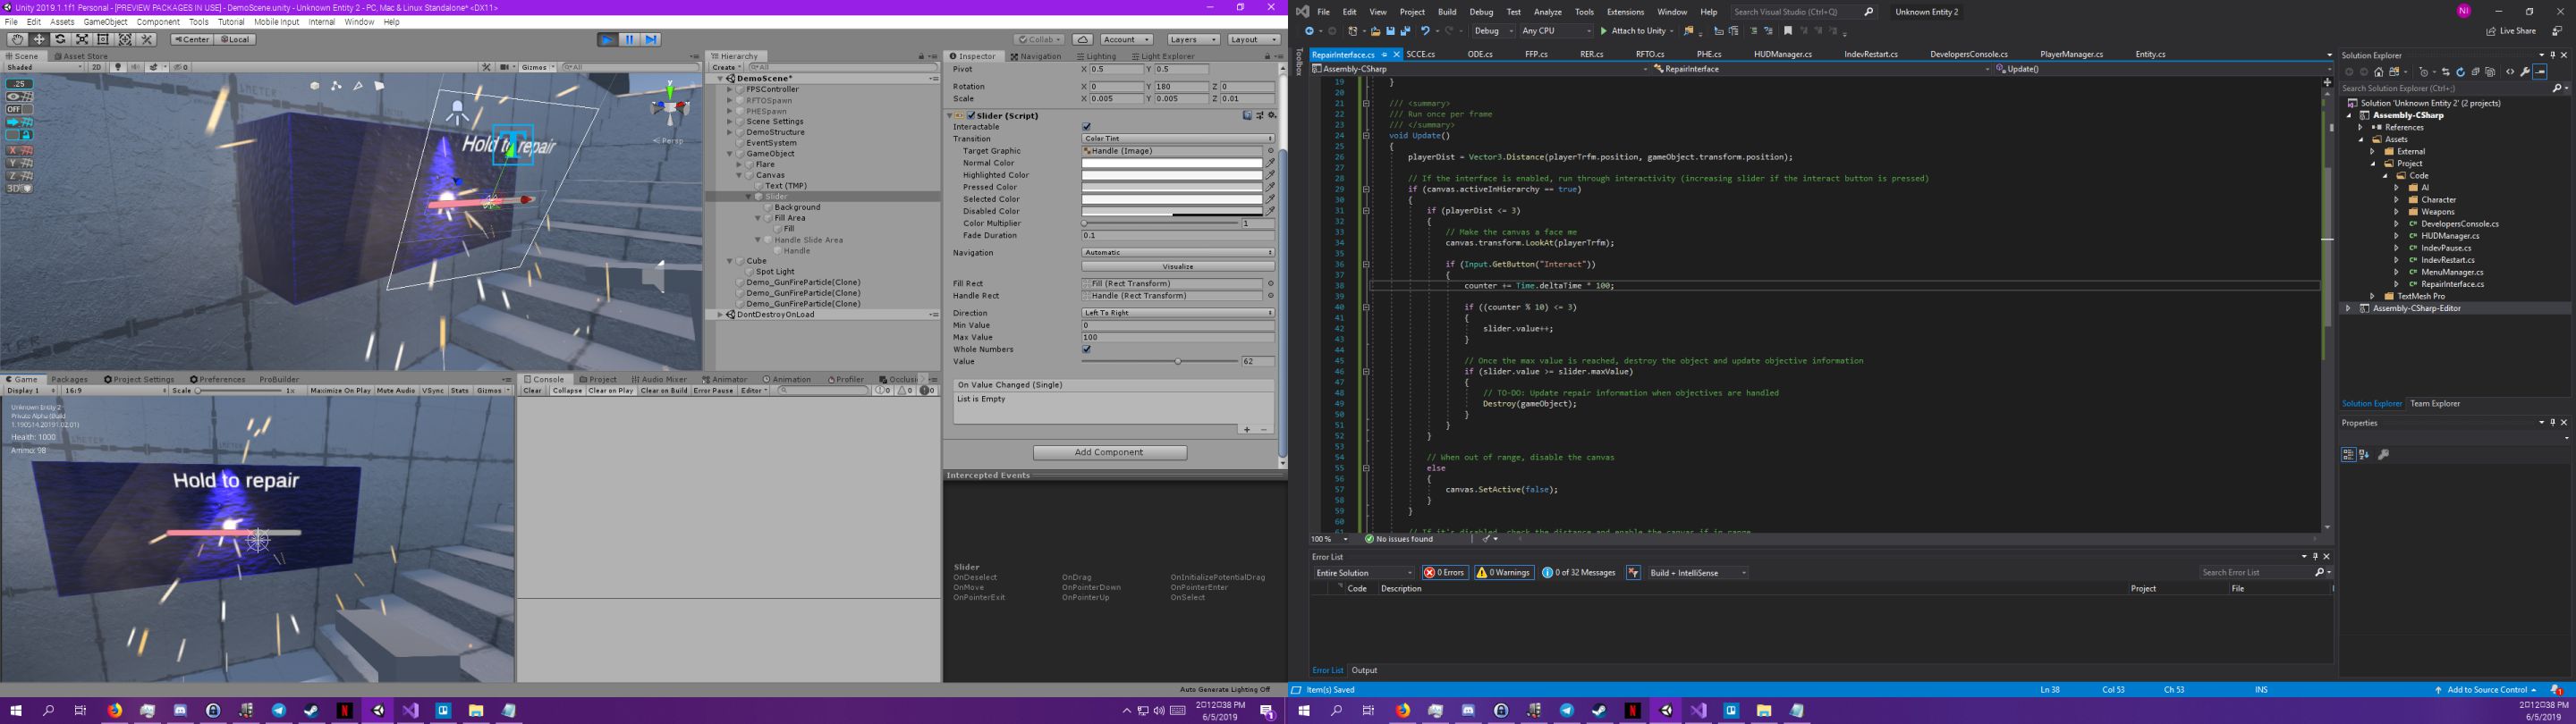This screenshot has width=2576, height=724.
Task: Click the eyedropper next to Normal Color
Action: [x=1271, y=163]
